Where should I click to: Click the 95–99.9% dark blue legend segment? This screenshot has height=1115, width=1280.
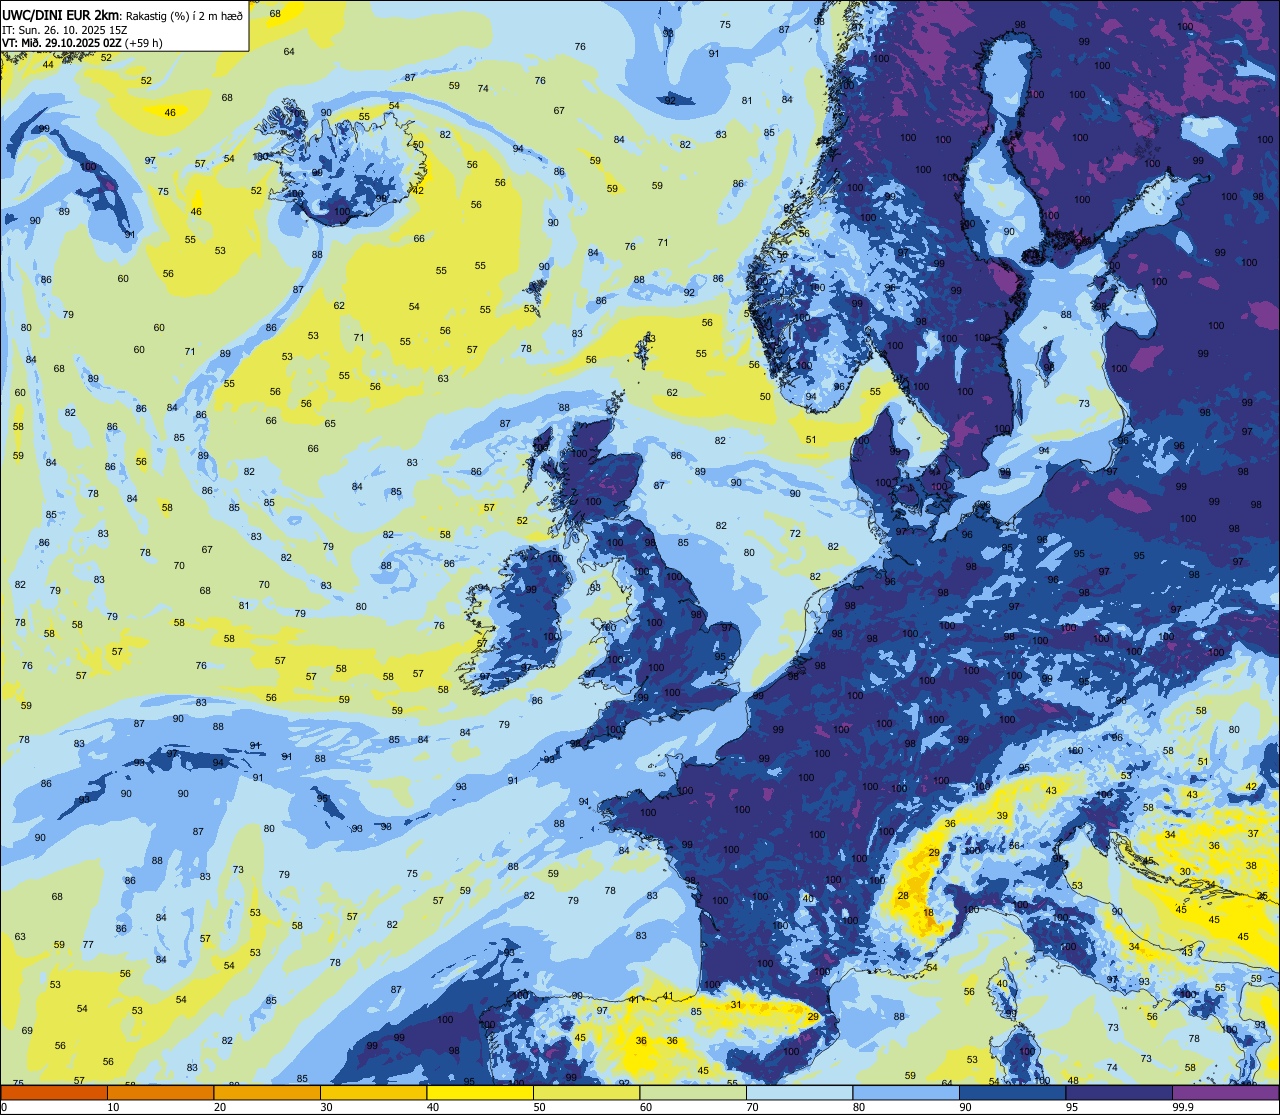coord(1119,1092)
